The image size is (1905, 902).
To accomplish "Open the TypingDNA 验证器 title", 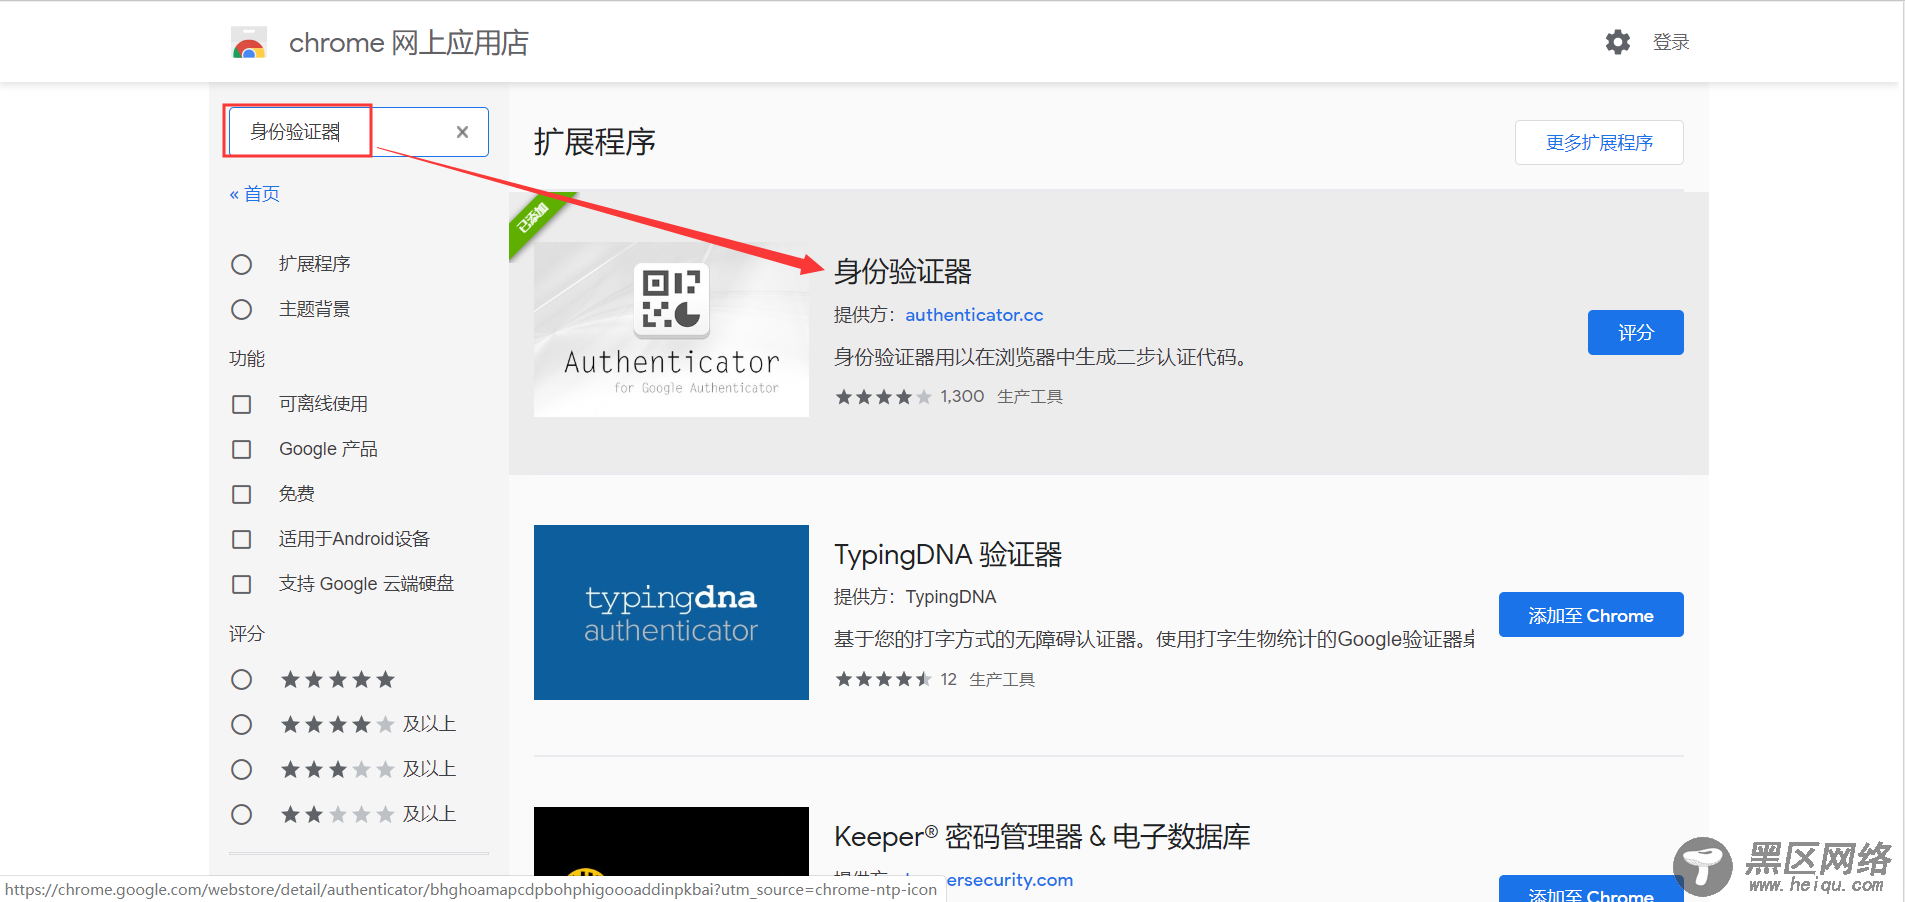I will pos(948,554).
